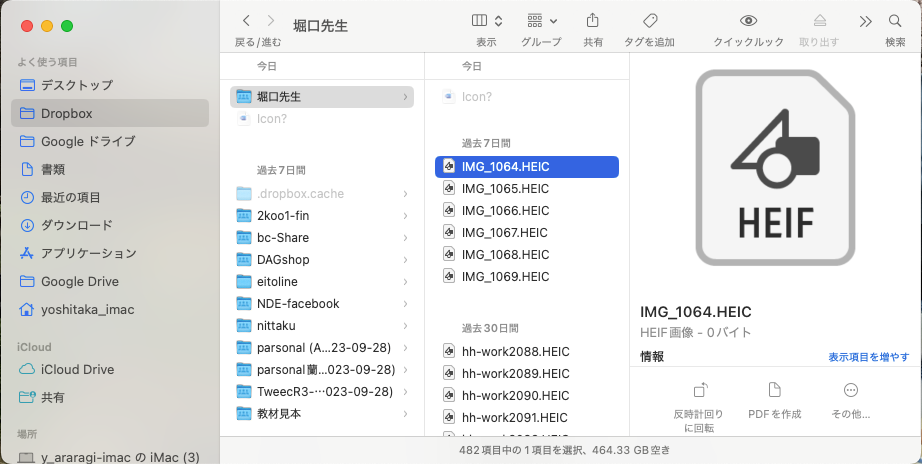Click その他... more actions button

851,400
